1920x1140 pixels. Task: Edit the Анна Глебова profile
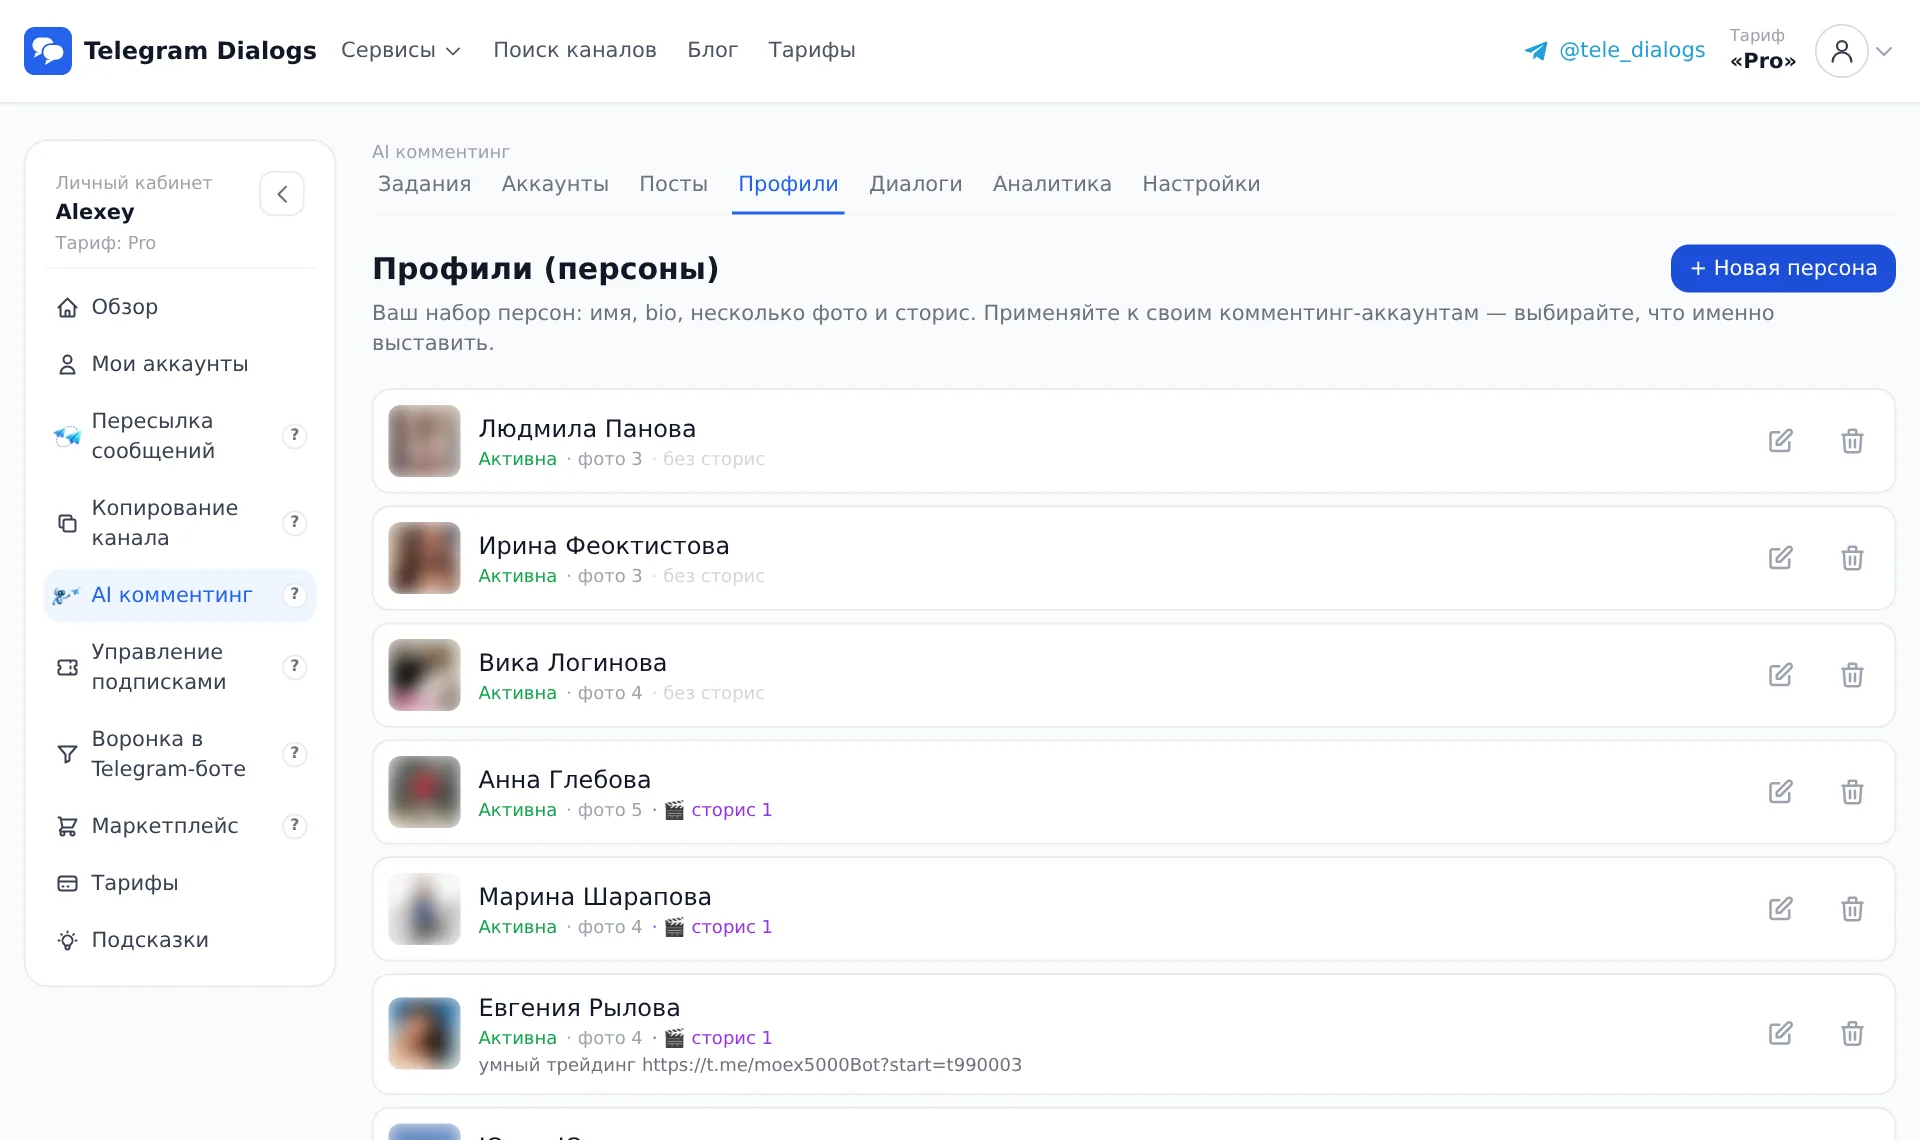[1780, 792]
